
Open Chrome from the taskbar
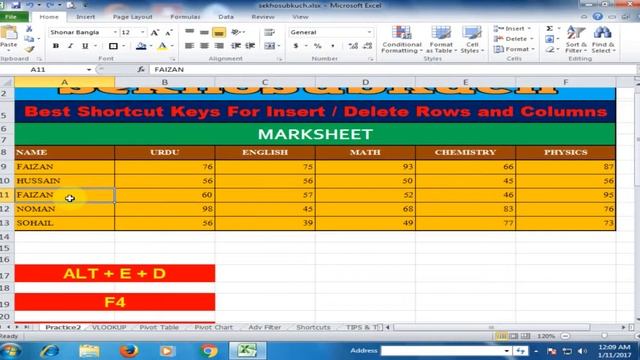pyautogui.click(x=209, y=351)
